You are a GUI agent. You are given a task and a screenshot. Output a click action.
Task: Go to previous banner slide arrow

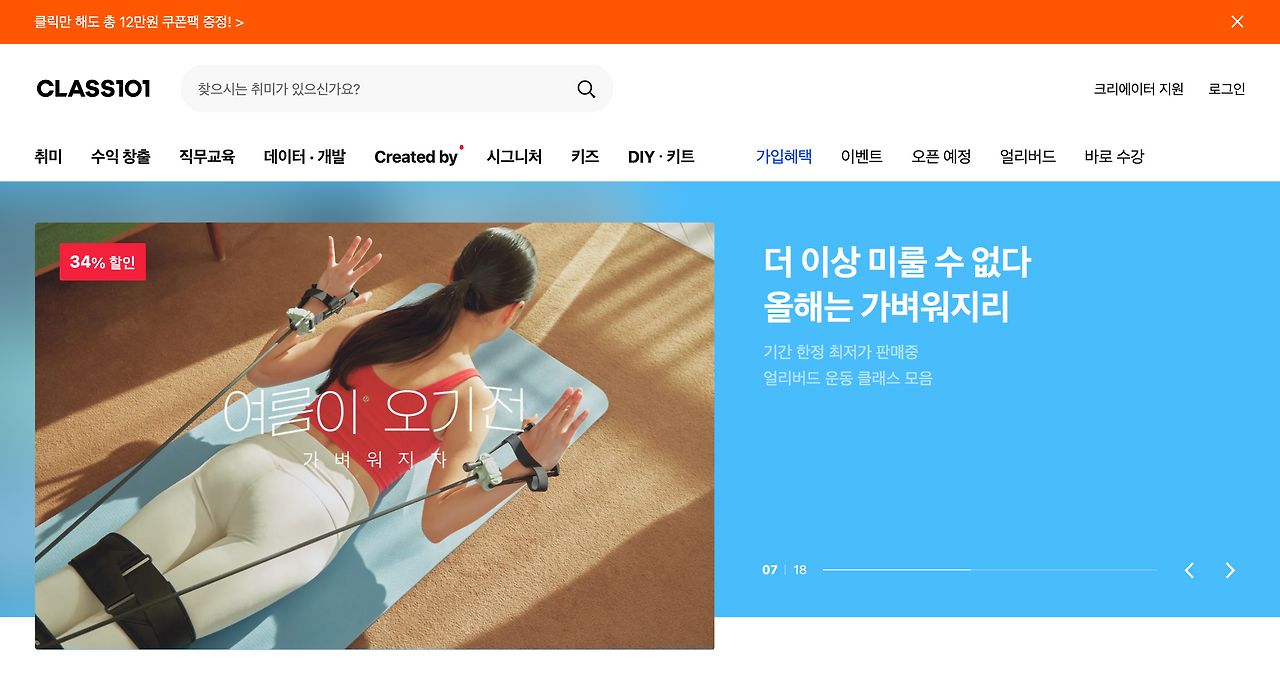[1189, 570]
